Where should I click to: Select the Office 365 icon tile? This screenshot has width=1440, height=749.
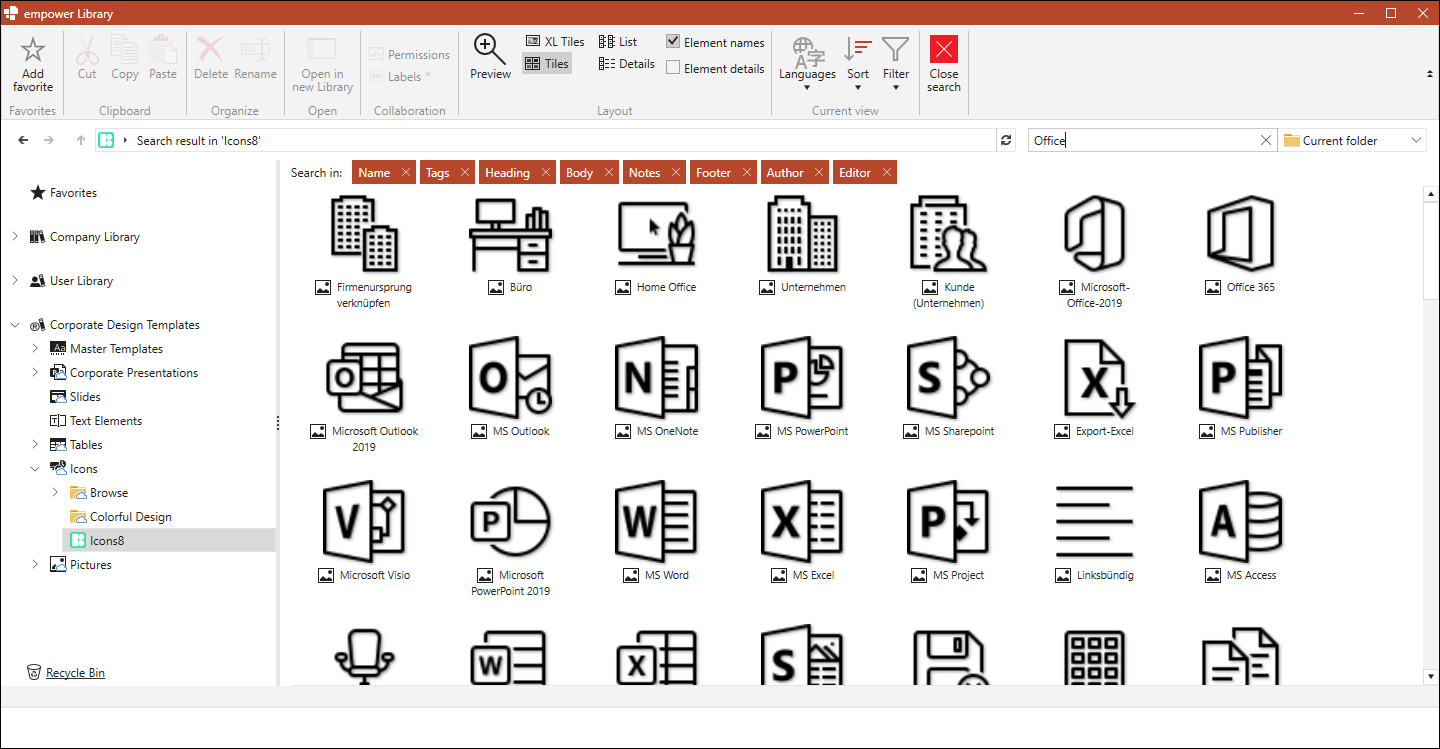coord(1240,244)
